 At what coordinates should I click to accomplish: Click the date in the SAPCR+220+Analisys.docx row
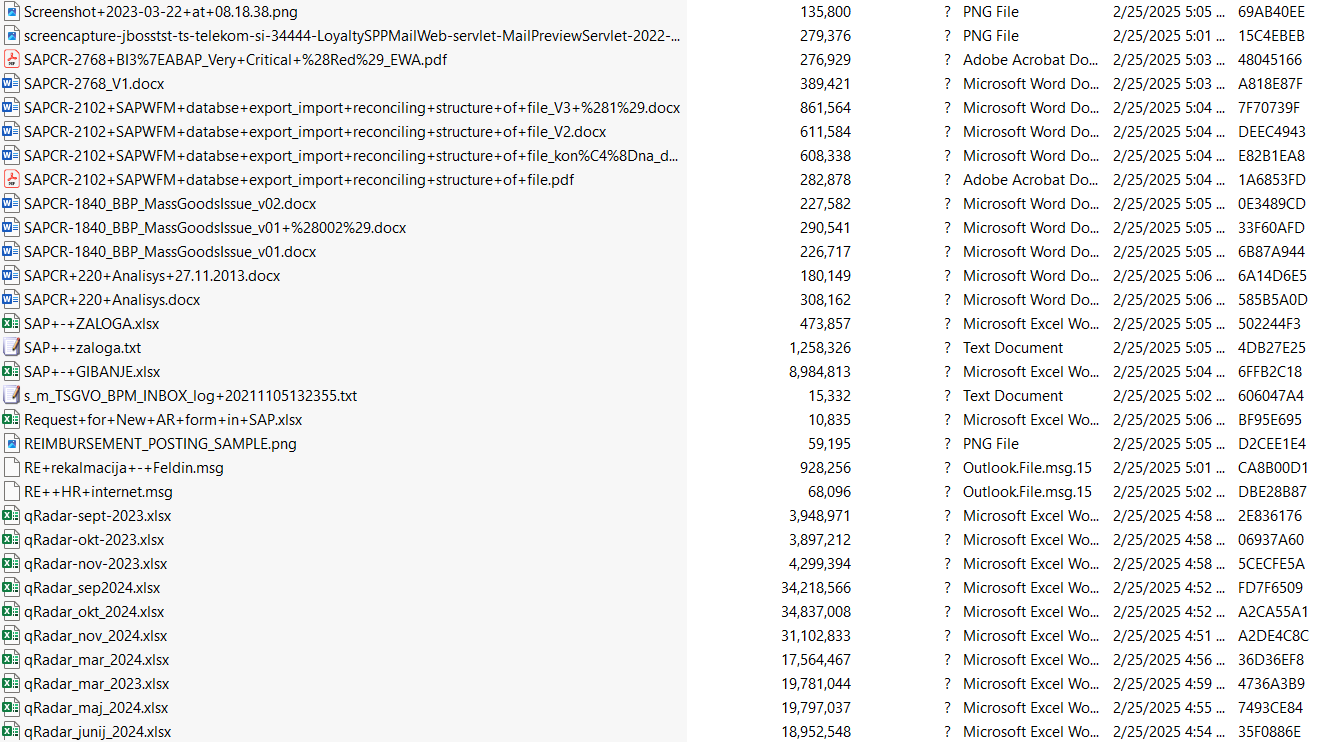pyautogui.click(x=1168, y=300)
